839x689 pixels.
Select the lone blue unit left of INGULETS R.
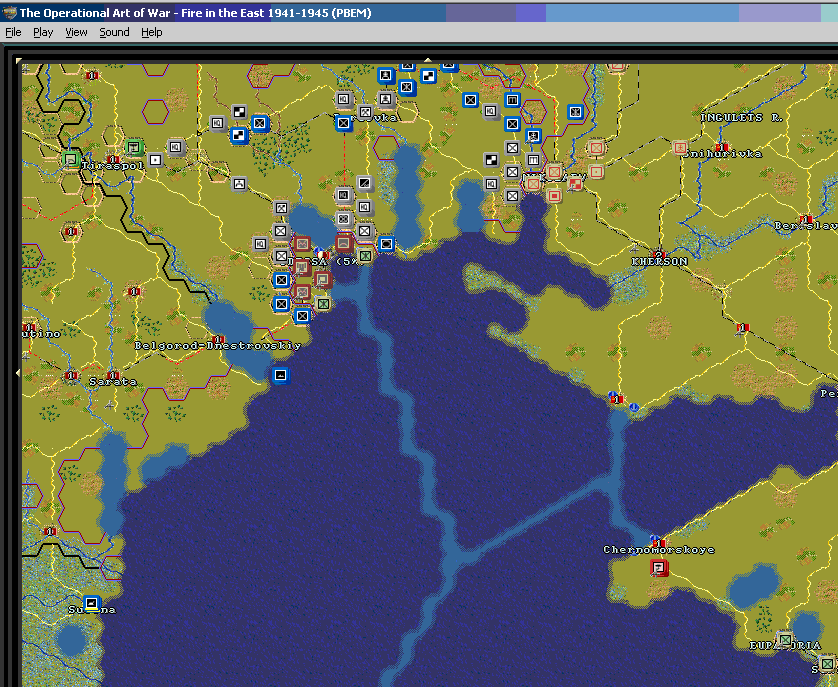pyautogui.click(x=575, y=112)
